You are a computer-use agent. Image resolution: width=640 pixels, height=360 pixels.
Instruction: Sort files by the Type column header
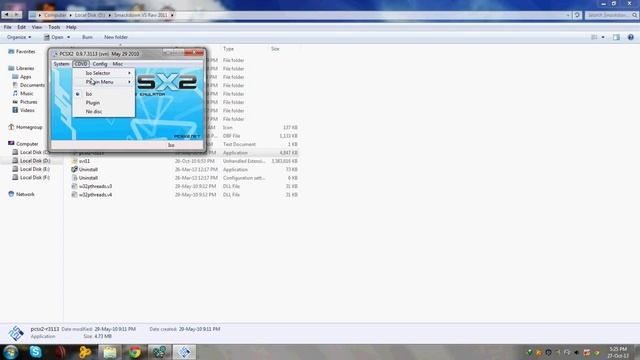click(229, 49)
